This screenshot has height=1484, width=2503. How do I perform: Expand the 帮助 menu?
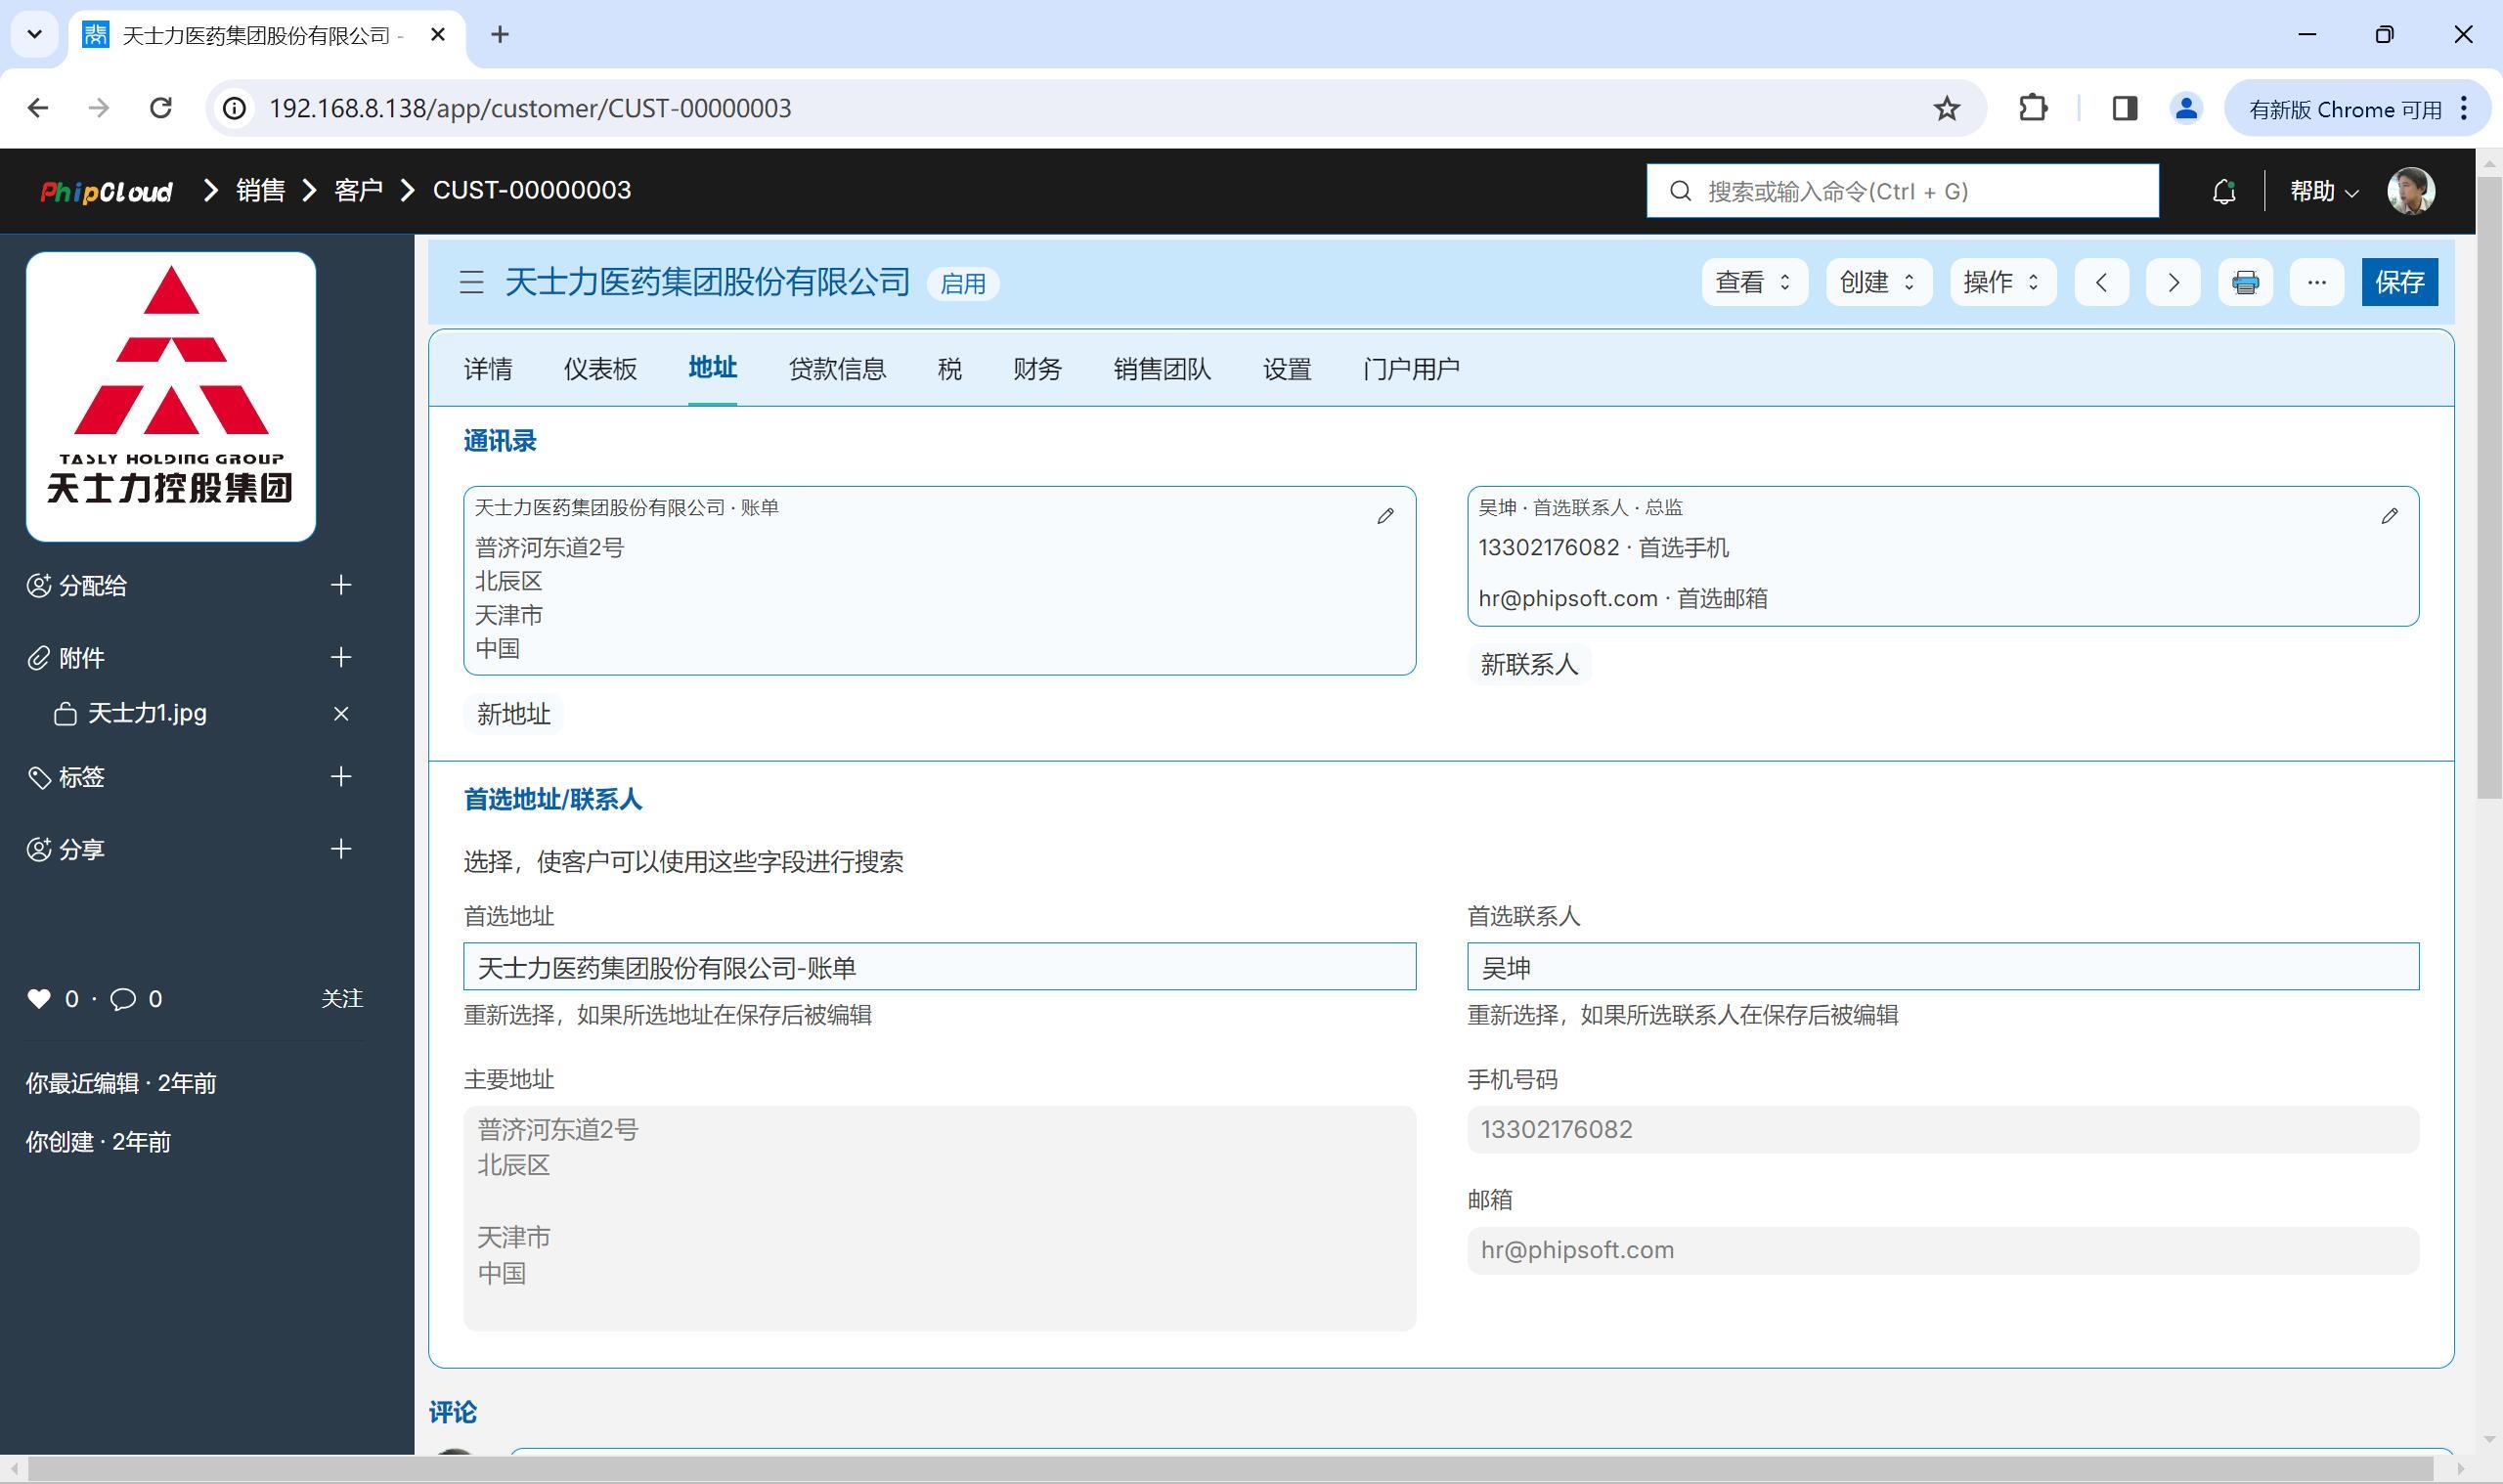tap(2324, 191)
